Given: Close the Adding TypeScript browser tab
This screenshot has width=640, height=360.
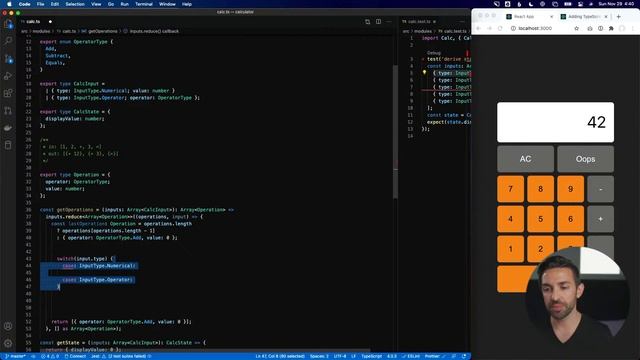Looking at the screenshot, I should pyautogui.click(x=606, y=17).
